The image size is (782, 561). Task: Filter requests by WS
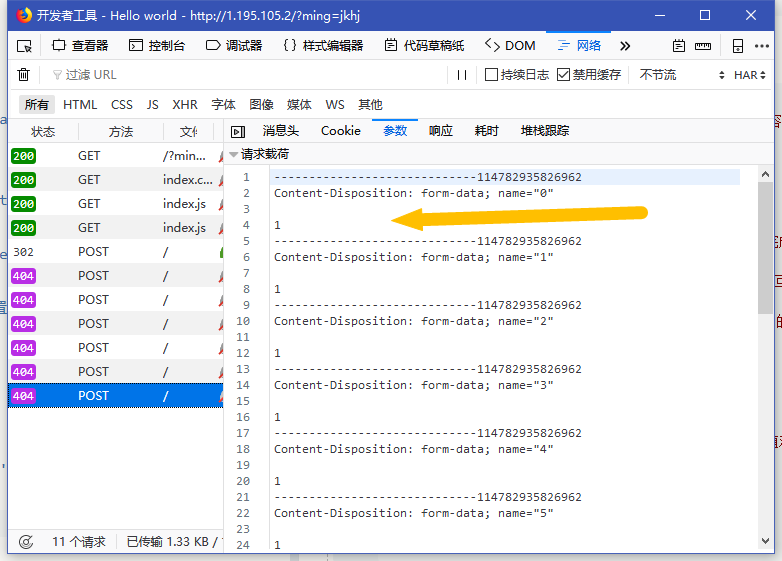coord(335,105)
